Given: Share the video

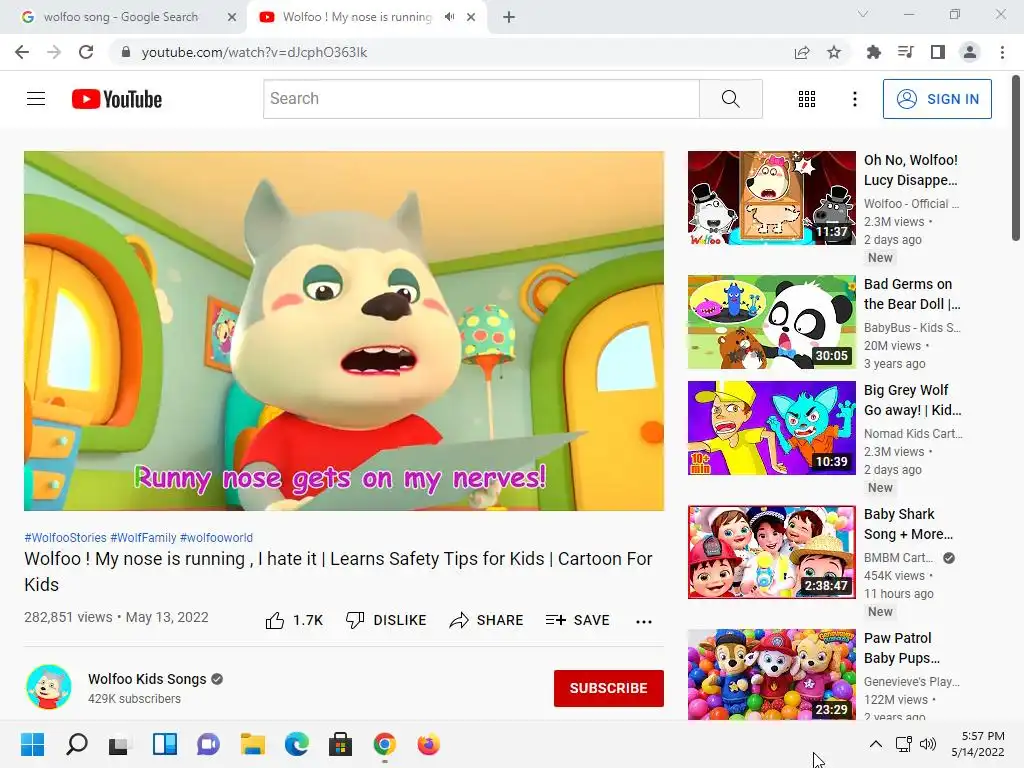Looking at the screenshot, I should (x=487, y=620).
